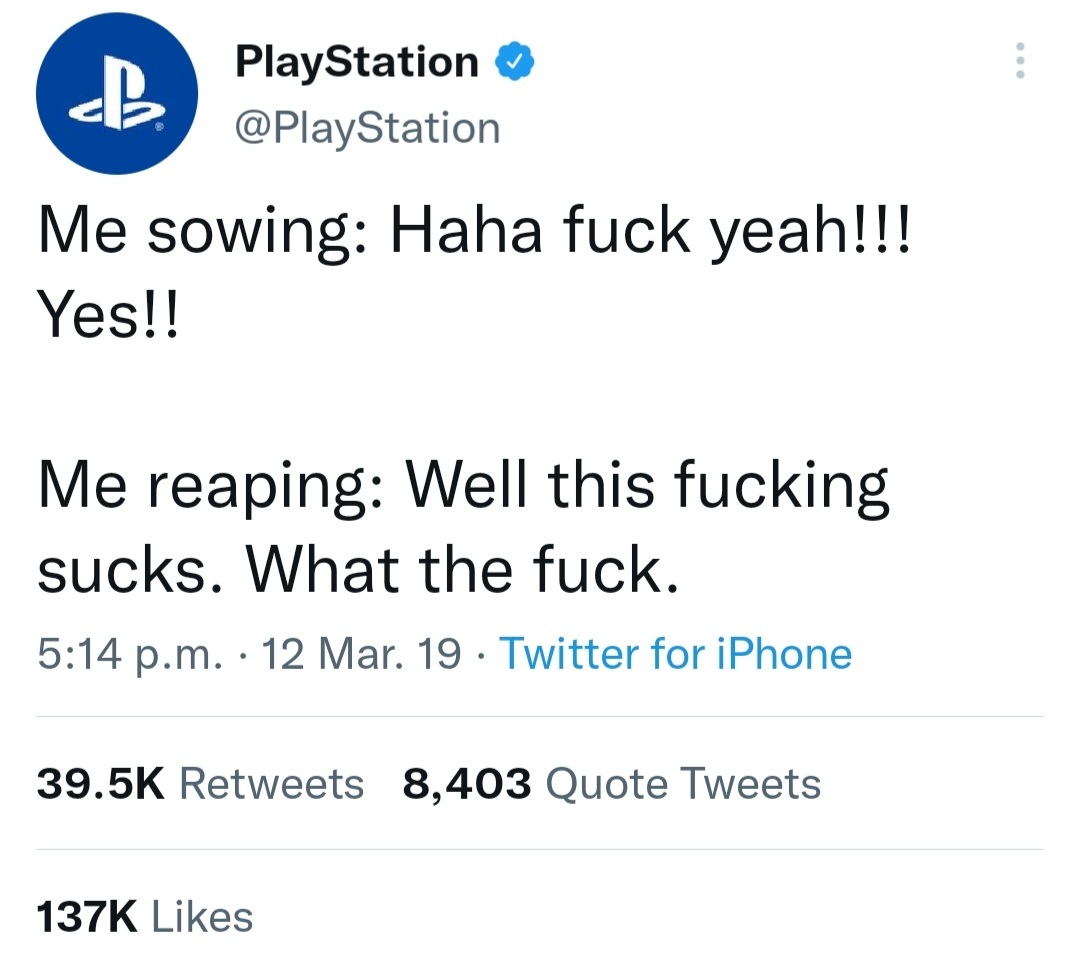View the Retweets list
Viewport: 1080px width, 974px height.
pyautogui.click(x=200, y=784)
